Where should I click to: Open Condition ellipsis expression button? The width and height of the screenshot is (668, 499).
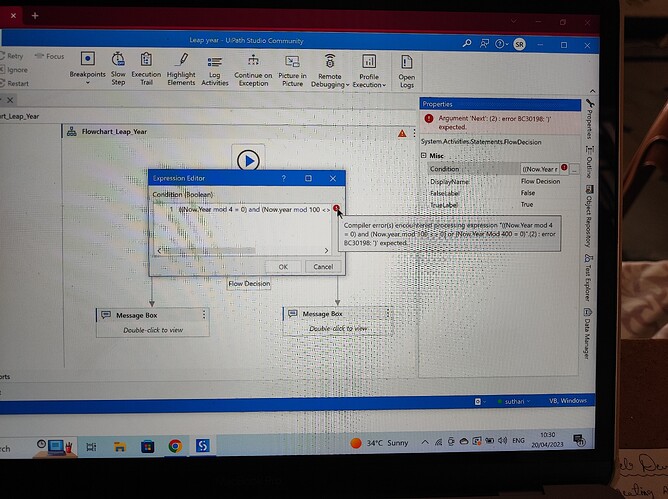click(574, 170)
